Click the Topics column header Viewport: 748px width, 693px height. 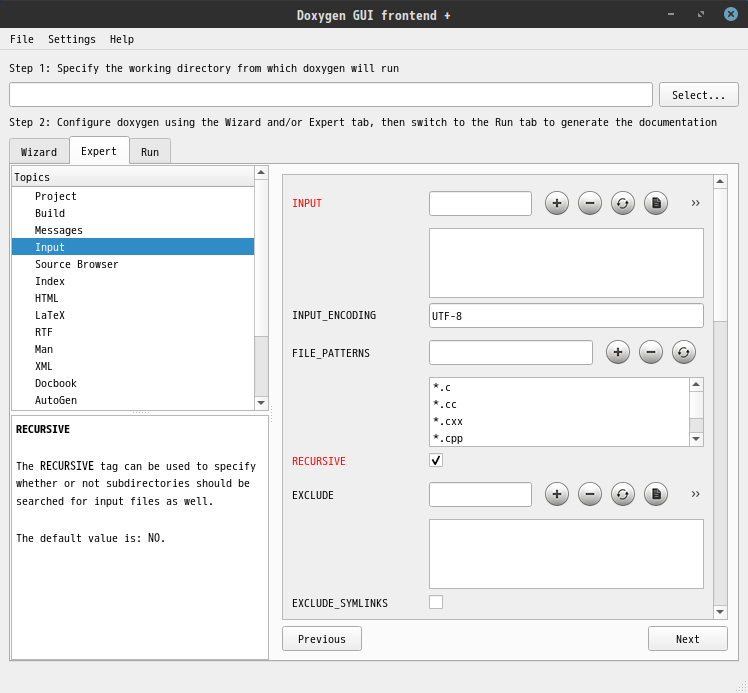(133, 177)
